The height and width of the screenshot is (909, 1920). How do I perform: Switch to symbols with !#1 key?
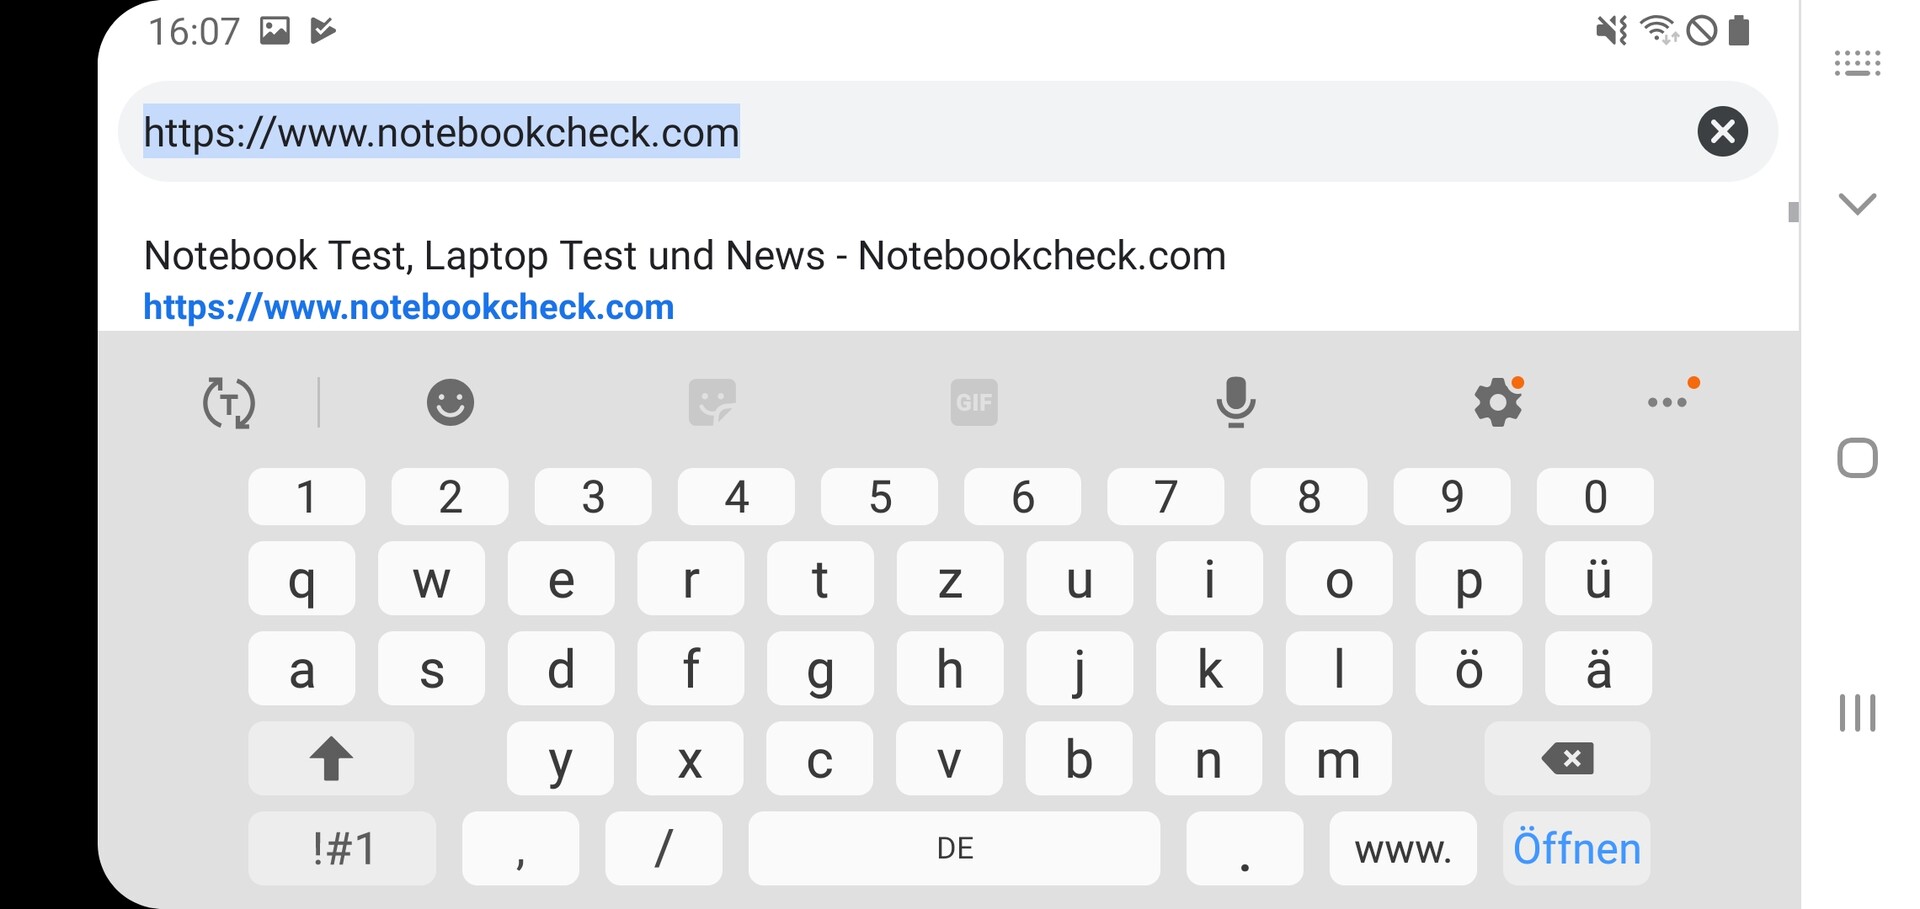pyautogui.click(x=342, y=849)
